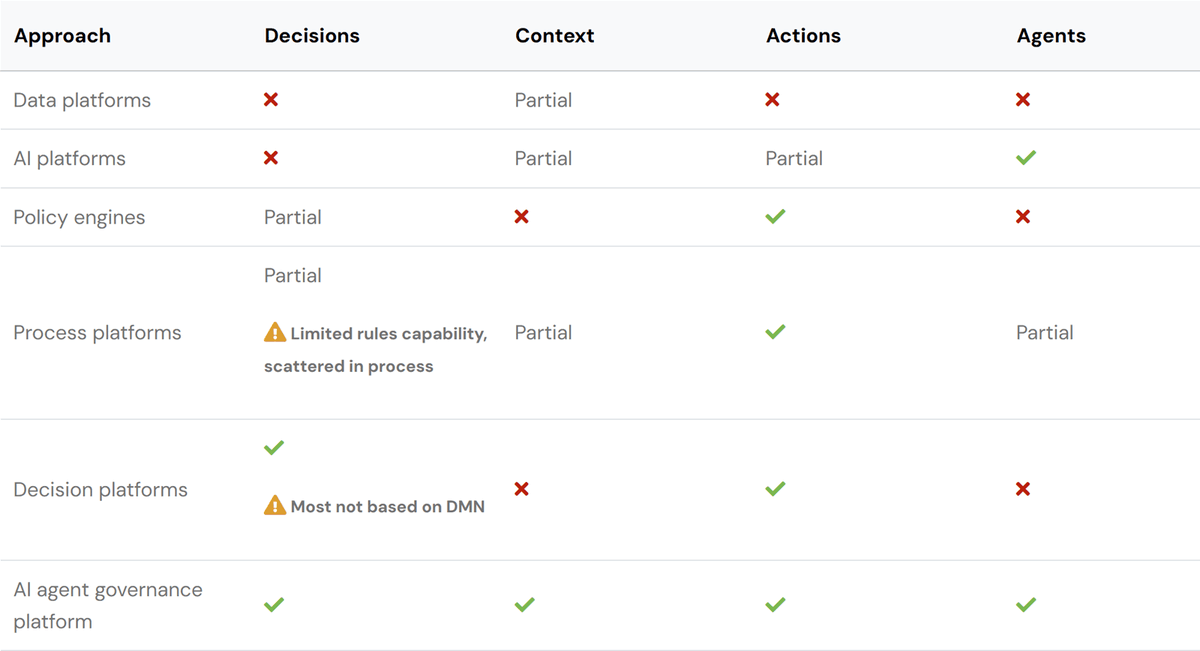Image resolution: width=1200 pixels, height=651 pixels.
Task: Click the green check for Policy engines Actions
Action: point(775,217)
